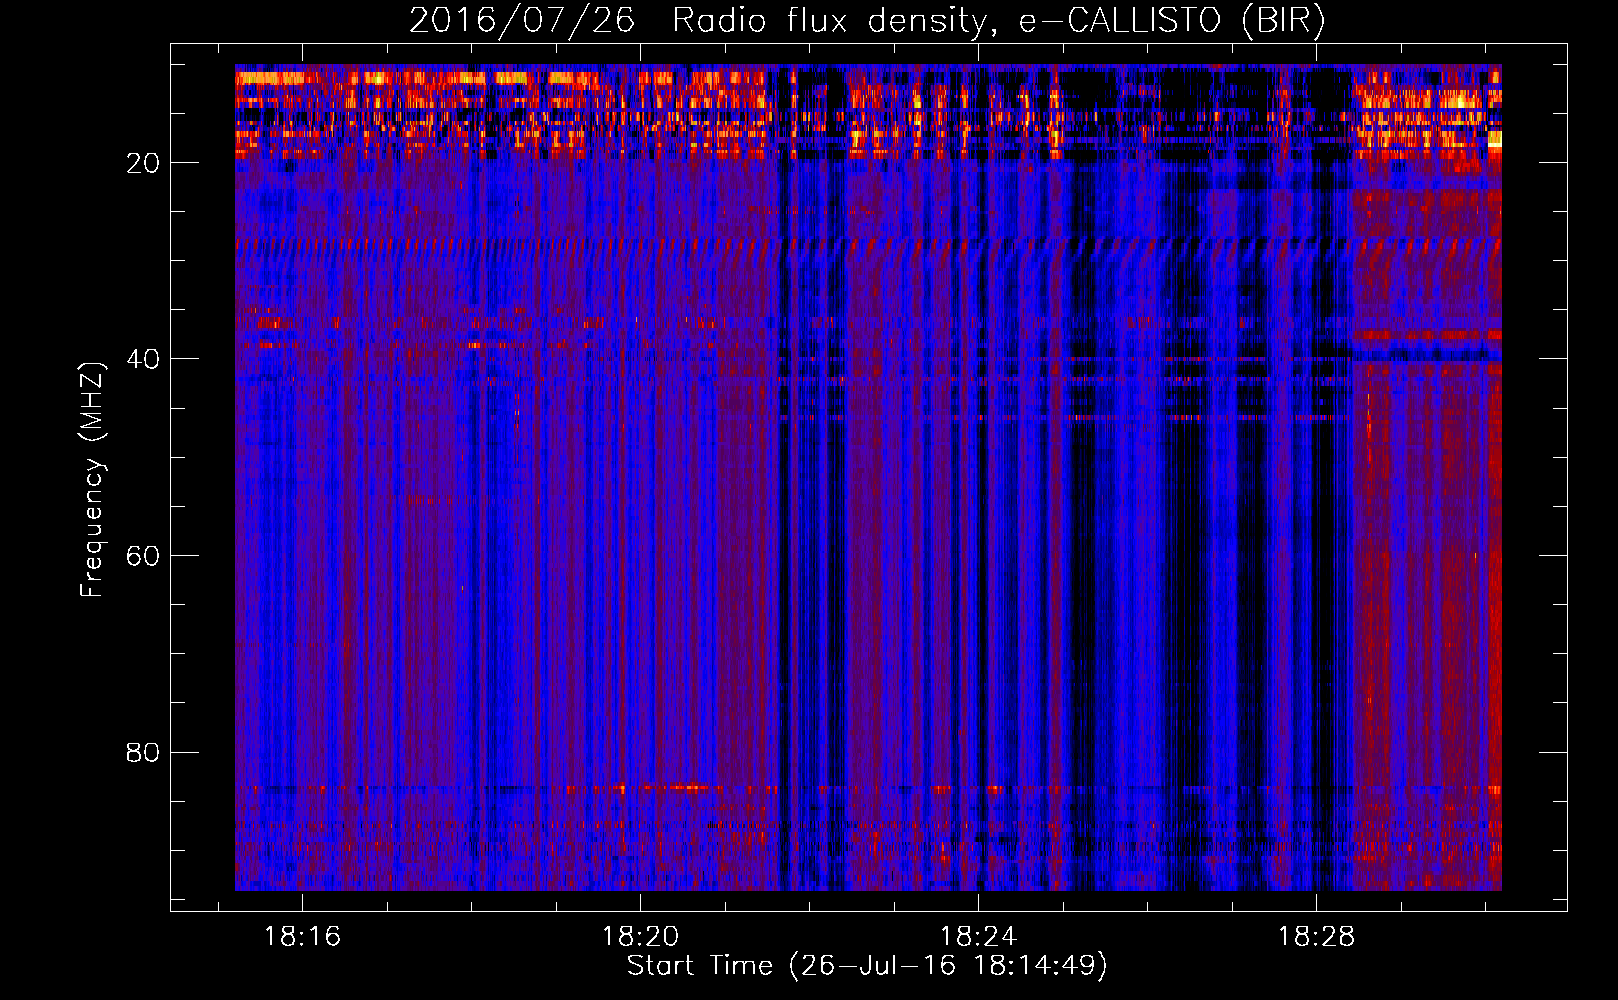Screen dimensions: 1618x1000
Task: Click the 'Start Time (26-Jul-16 18:14:49)' x-axis label
Action: click(867, 966)
